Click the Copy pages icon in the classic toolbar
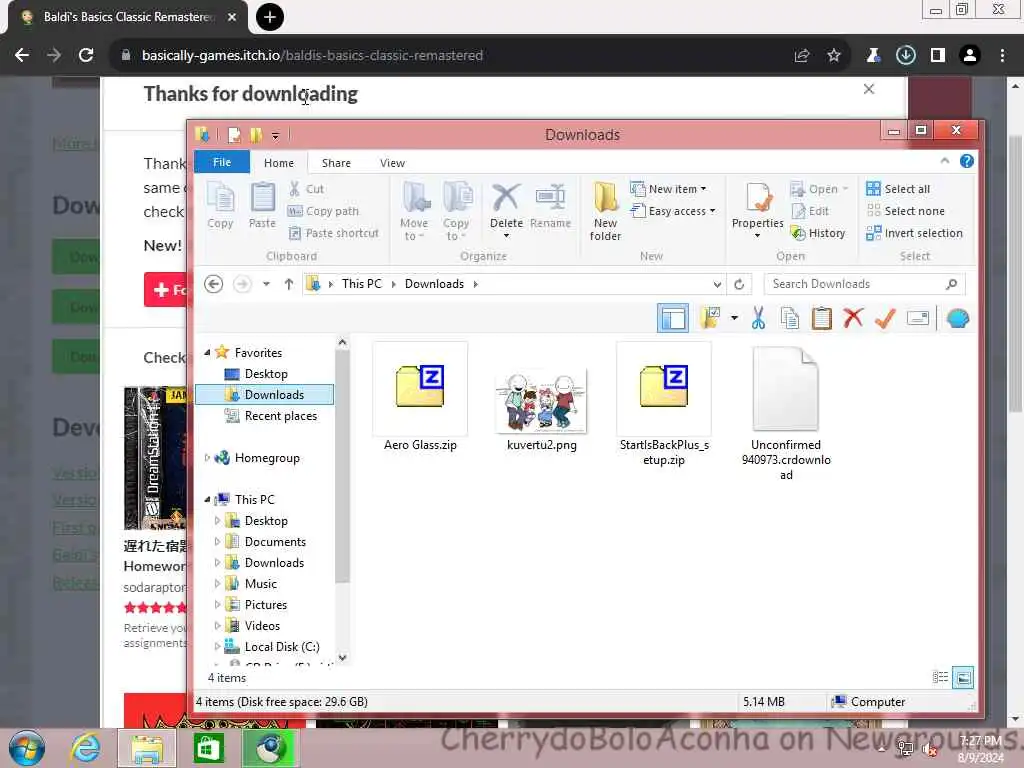Viewport: 1024px width, 768px height. click(790, 319)
